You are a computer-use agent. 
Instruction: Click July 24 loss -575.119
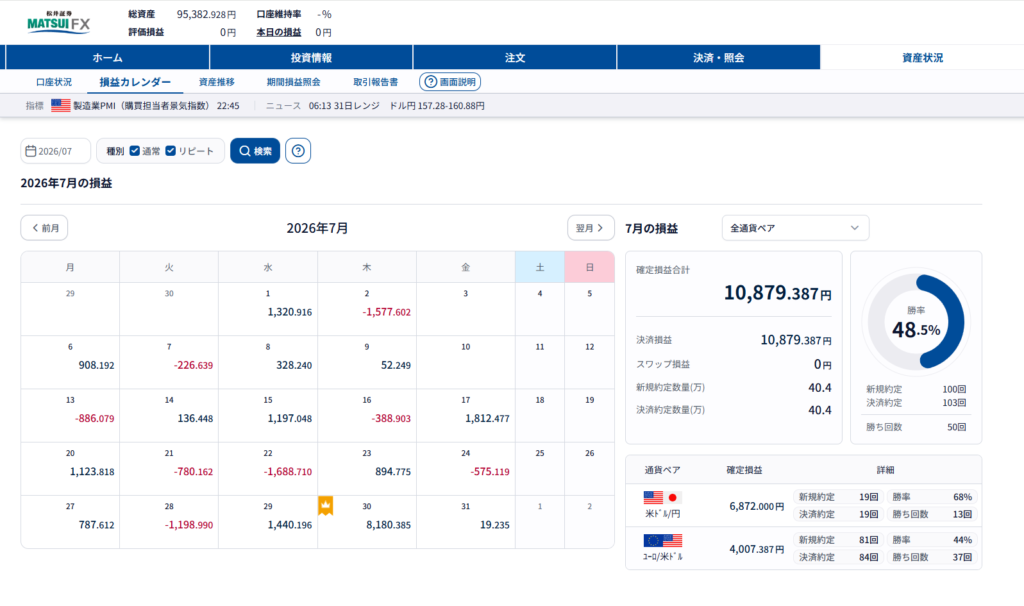pos(490,471)
